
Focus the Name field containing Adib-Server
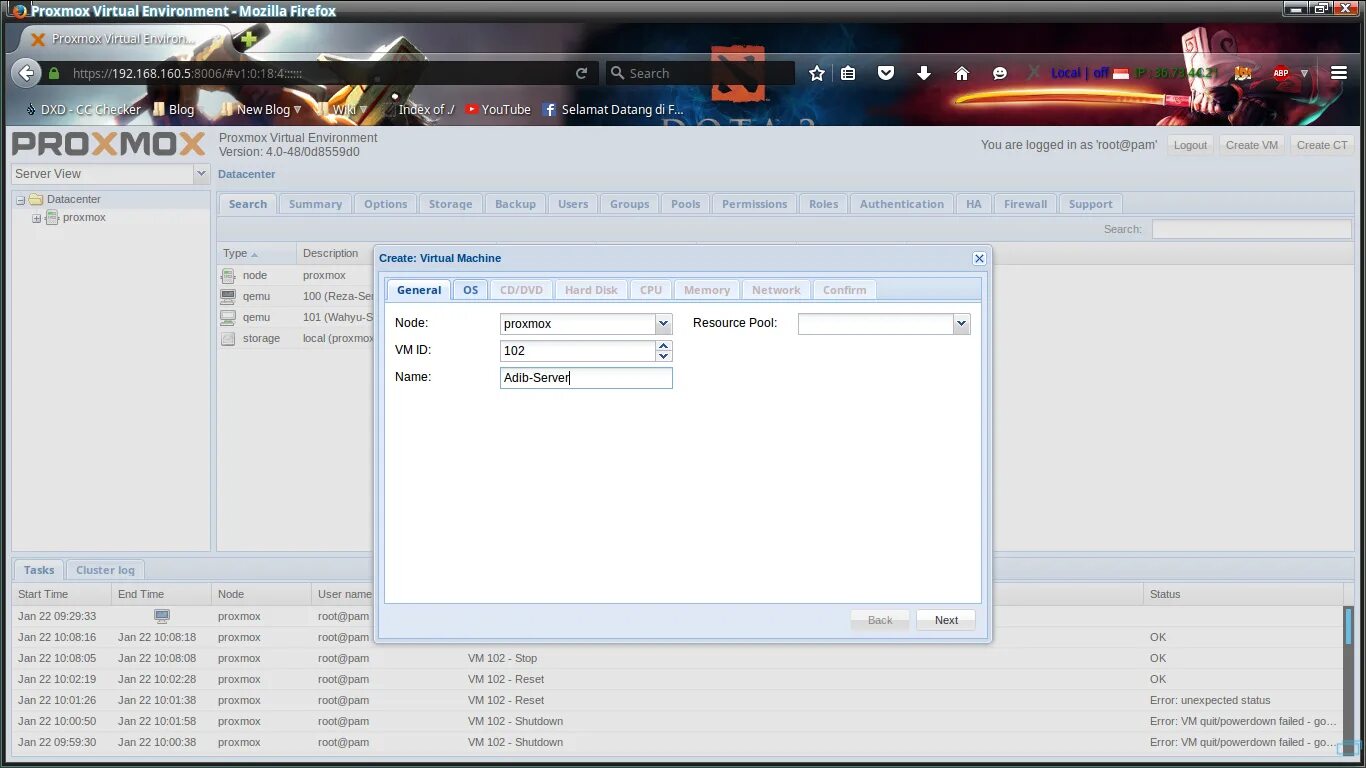coord(586,378)
